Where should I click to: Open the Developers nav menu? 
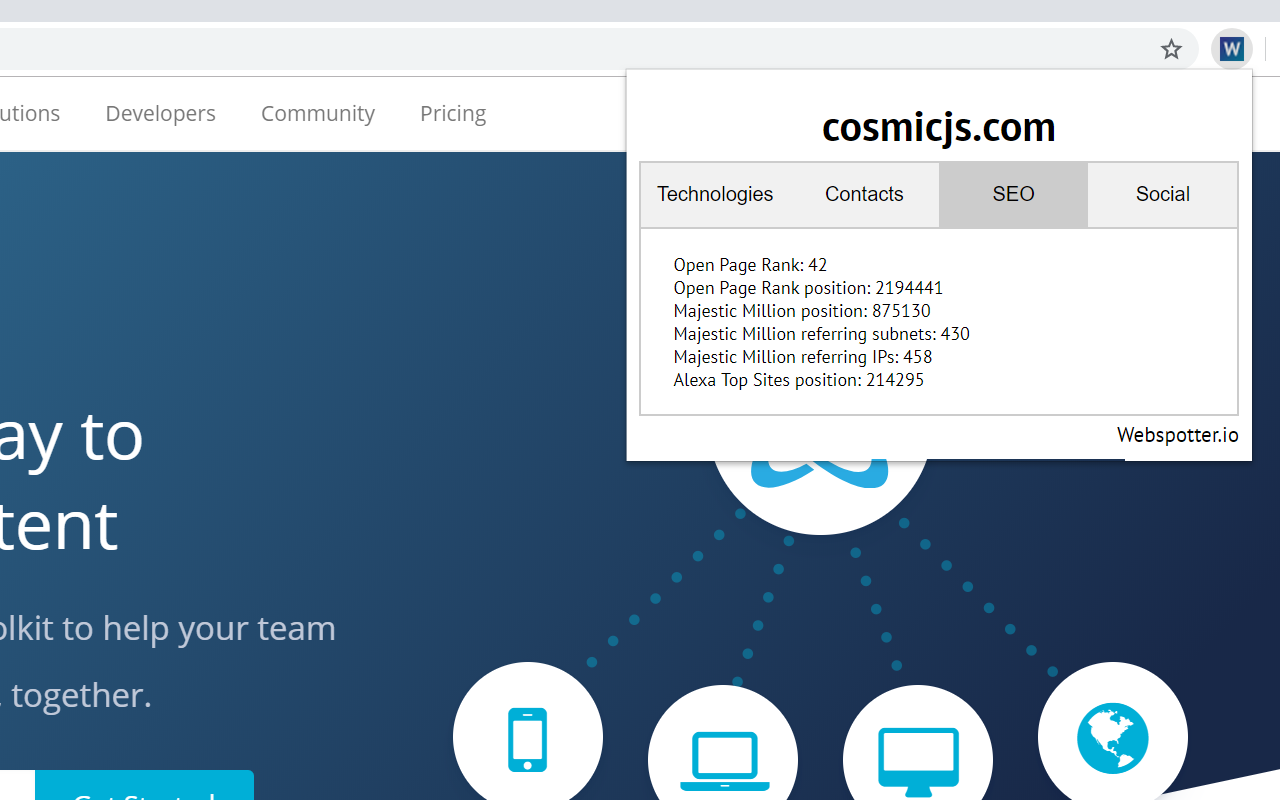[x=161, y=114]
